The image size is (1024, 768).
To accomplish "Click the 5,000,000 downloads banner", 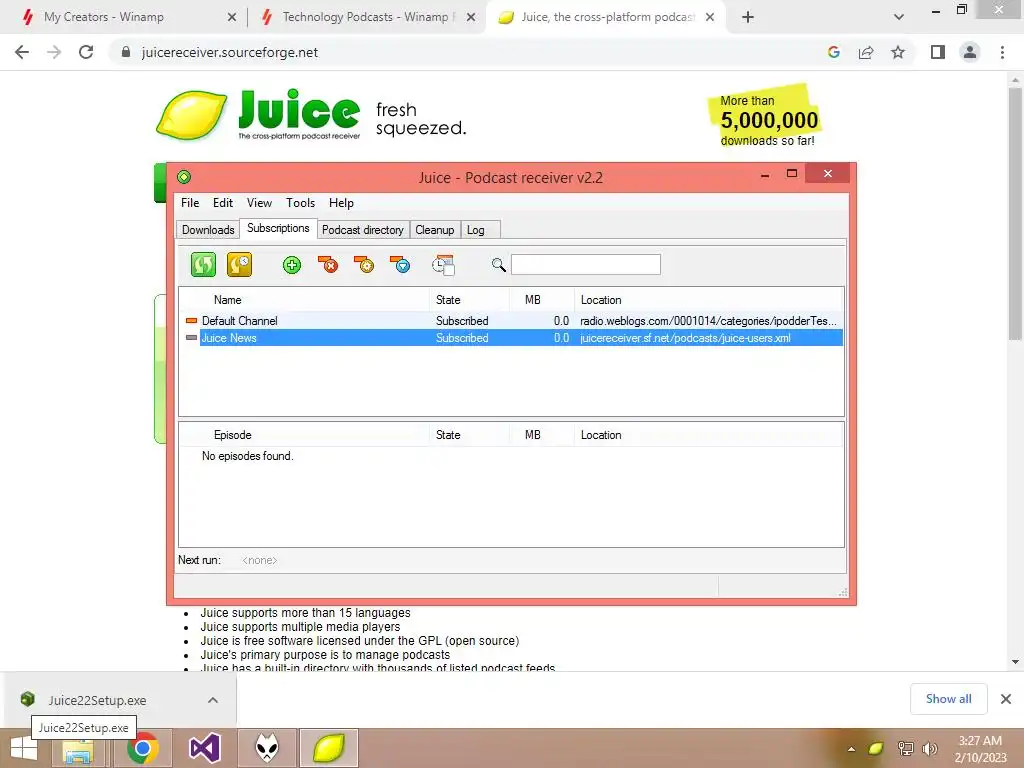I will click(x=765, y=118).
